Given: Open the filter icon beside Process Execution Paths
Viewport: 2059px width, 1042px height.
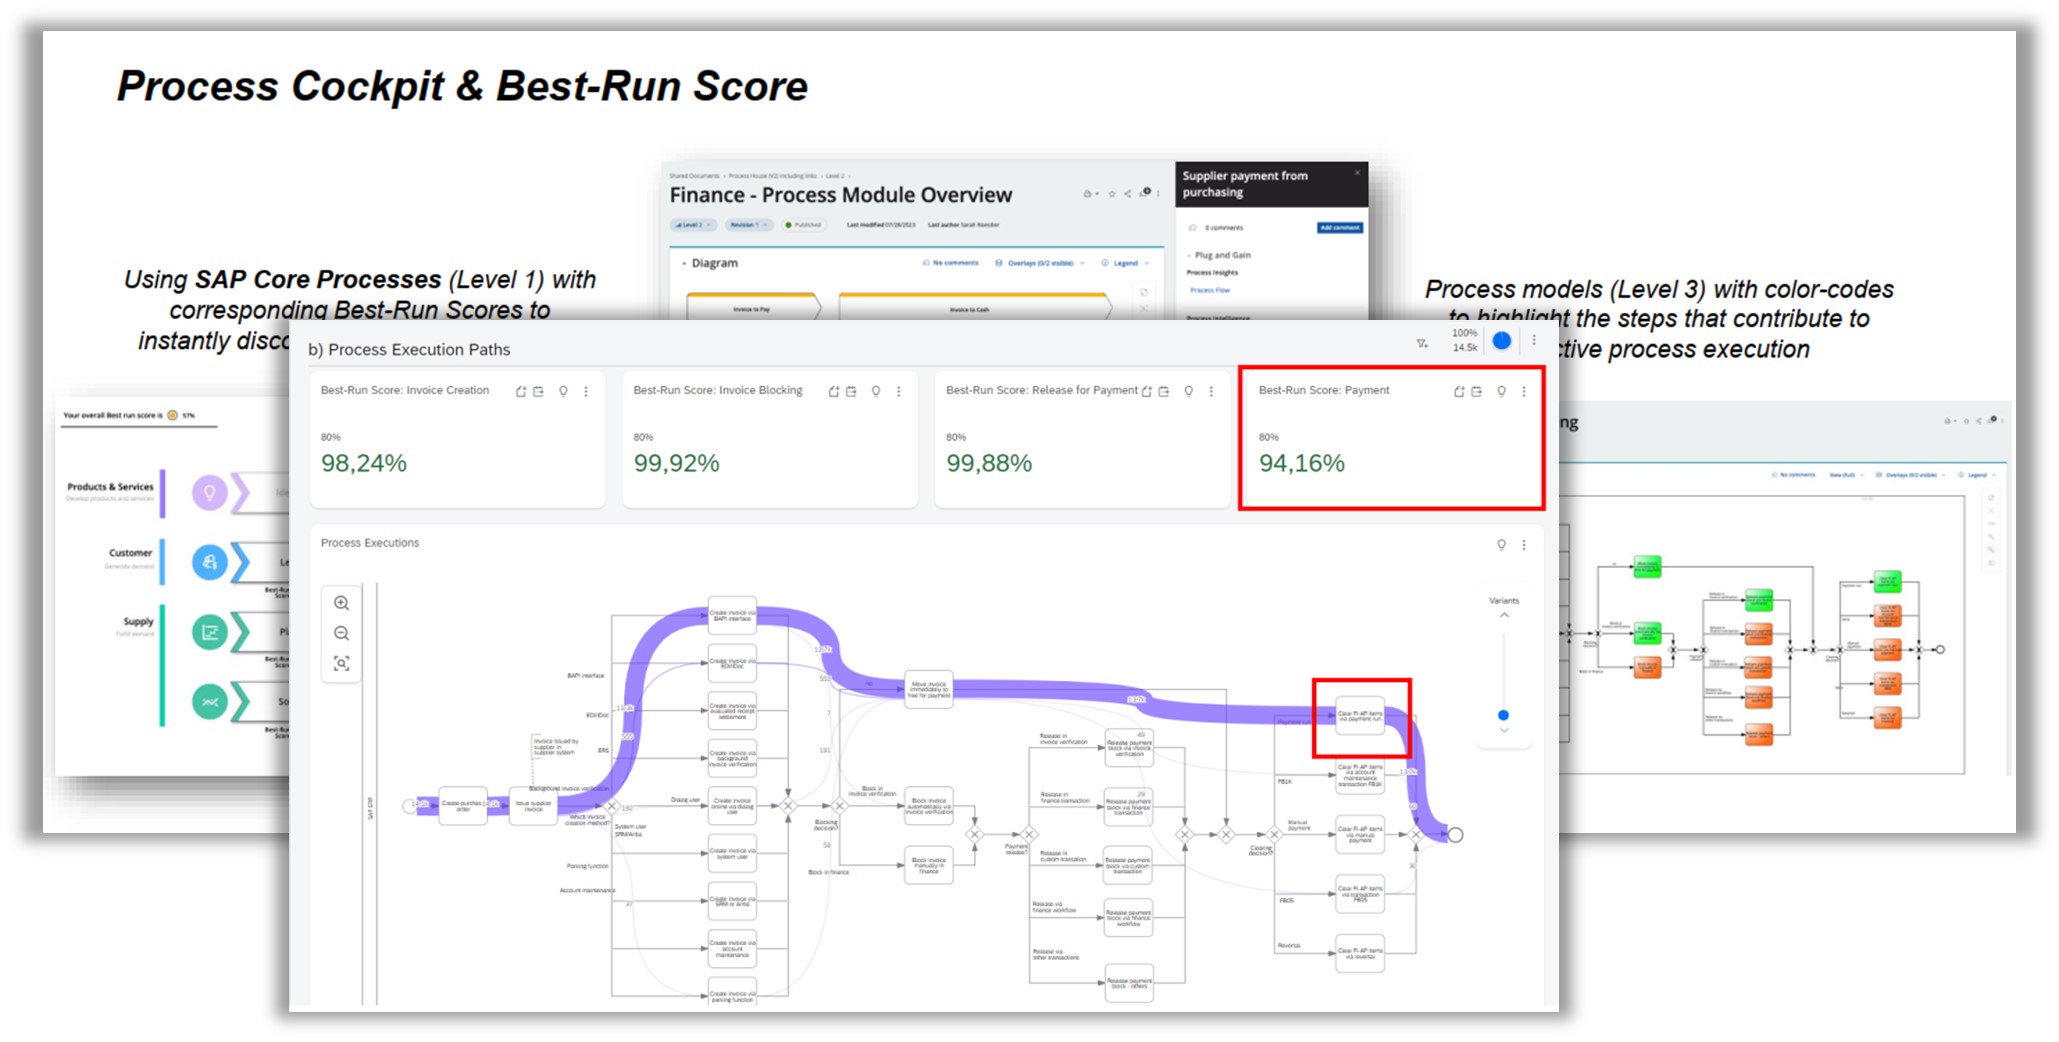Looking at the screenshot, I should [x=1422, y=343].
